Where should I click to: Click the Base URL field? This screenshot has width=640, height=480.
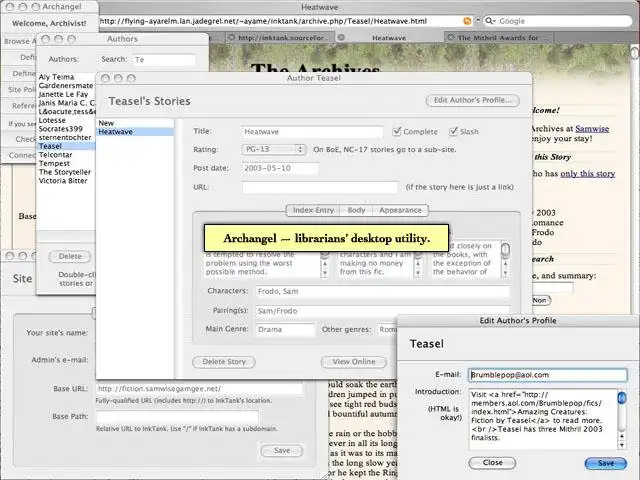pos(200,389)
